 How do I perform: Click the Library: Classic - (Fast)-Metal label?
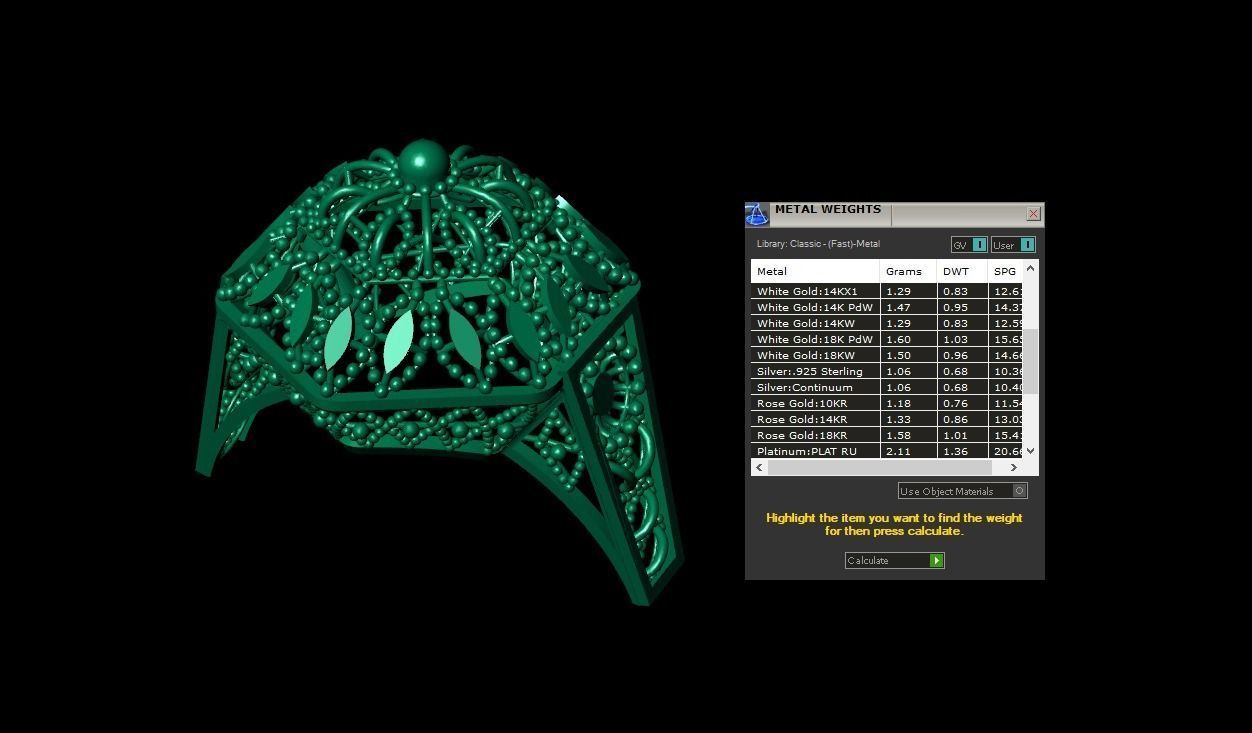(x=818, y=244)
